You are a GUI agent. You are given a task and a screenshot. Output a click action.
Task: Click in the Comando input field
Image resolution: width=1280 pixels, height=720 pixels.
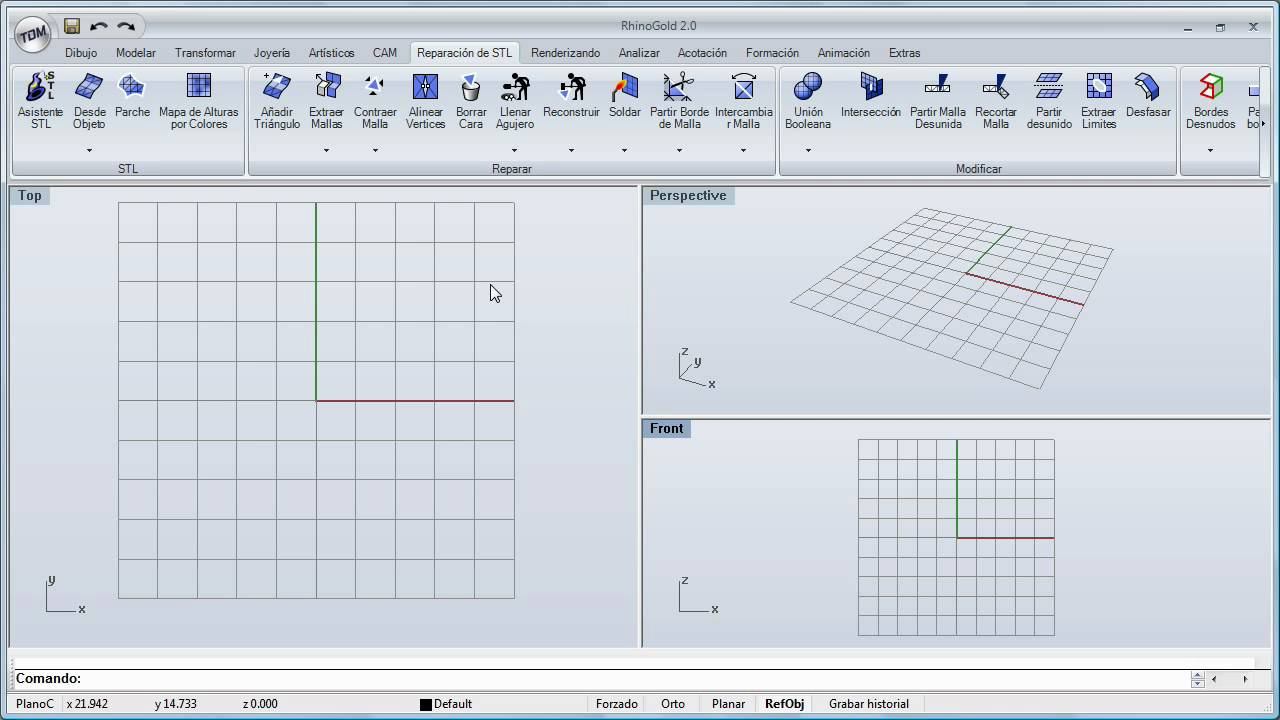[x=635, y=679]
